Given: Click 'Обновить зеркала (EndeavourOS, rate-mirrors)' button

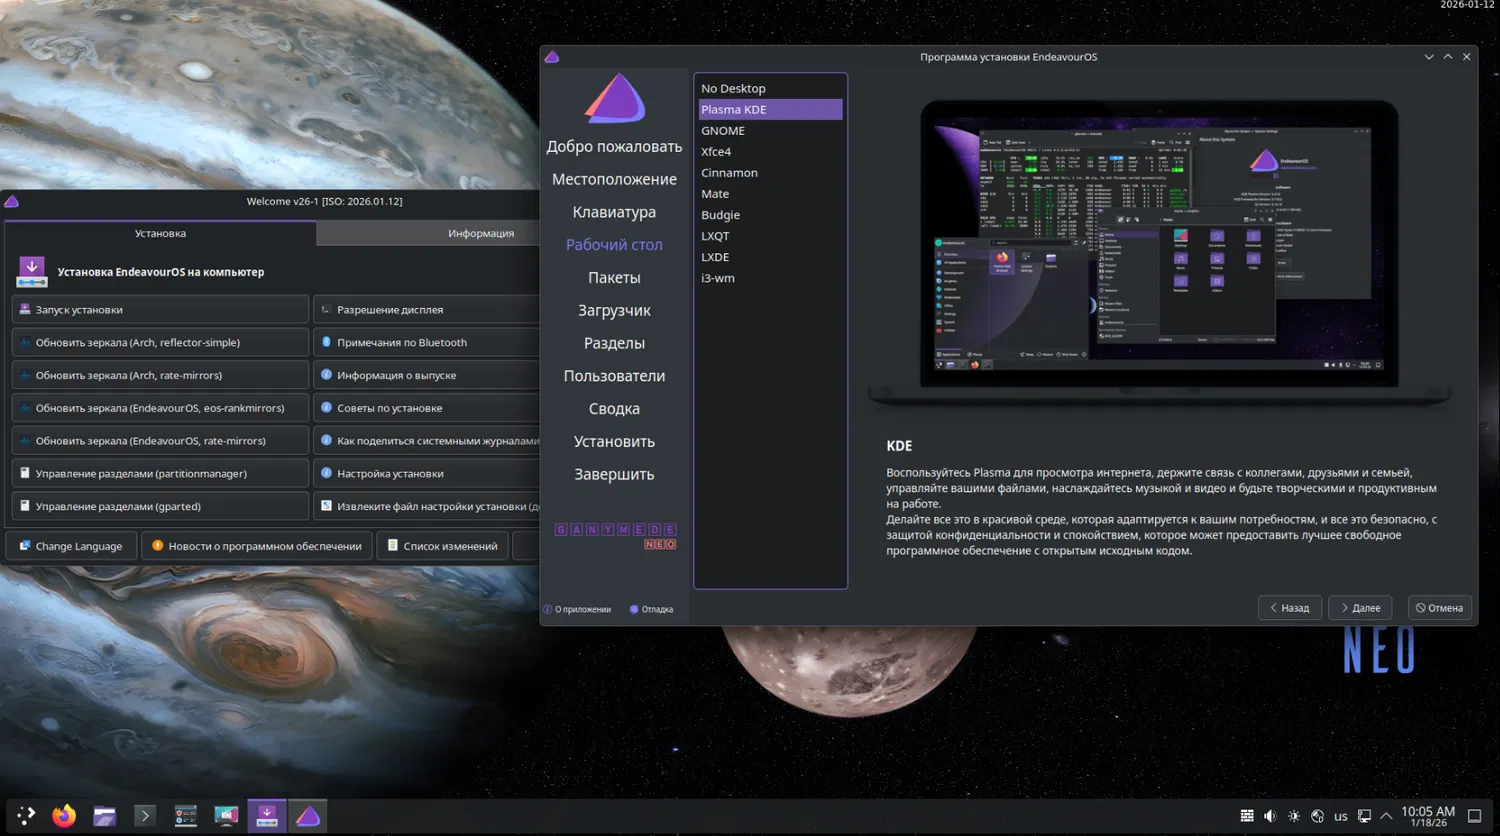Looking at the screenshot, I should [160, 441].
